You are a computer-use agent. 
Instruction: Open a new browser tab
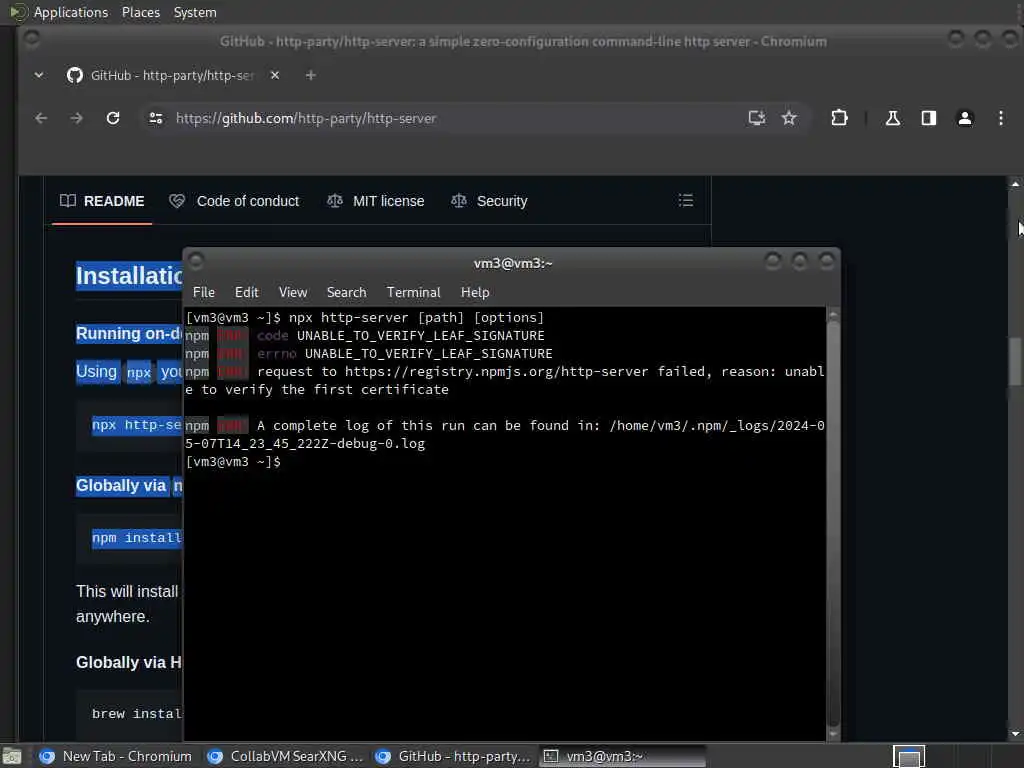[311, 75]
